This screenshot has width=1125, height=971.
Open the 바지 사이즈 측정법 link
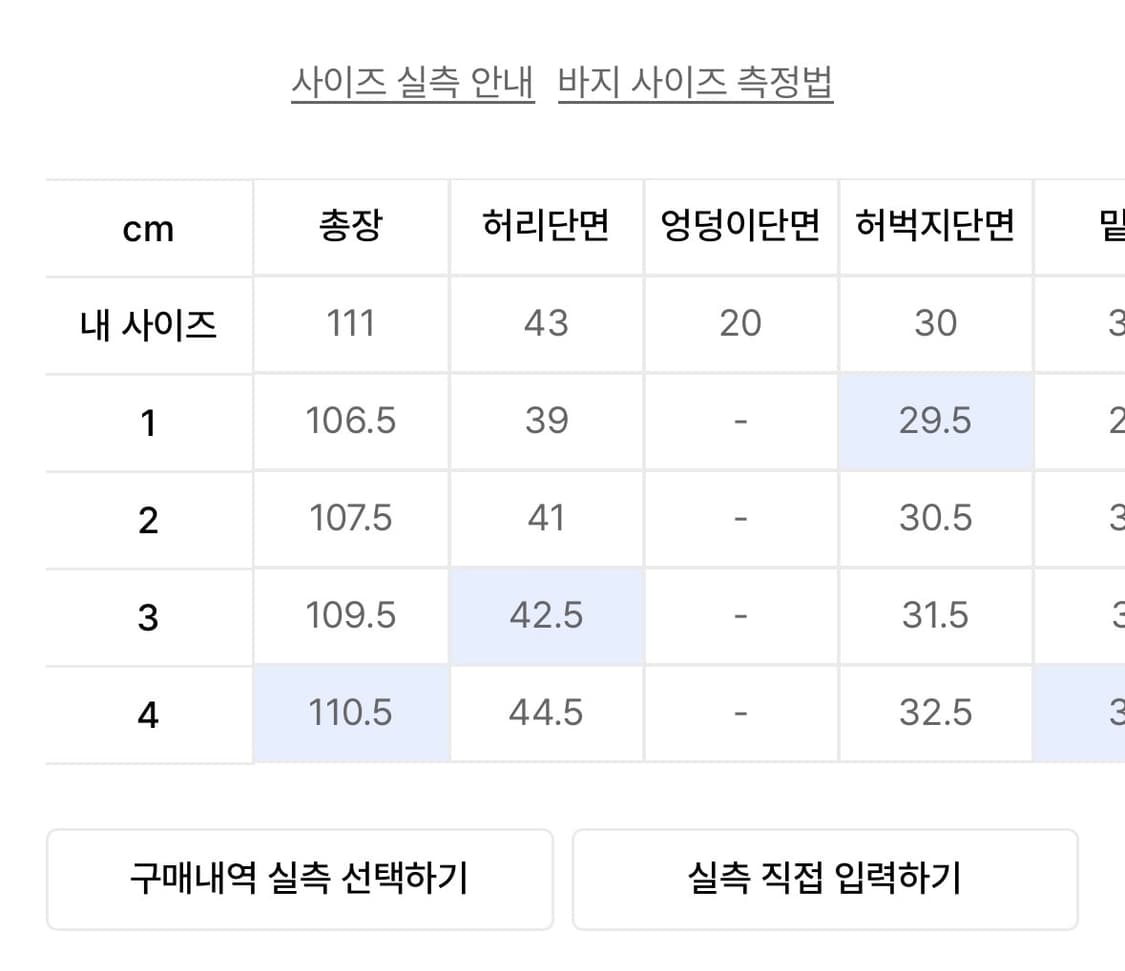pyautogui.click(x=695, y=83)
